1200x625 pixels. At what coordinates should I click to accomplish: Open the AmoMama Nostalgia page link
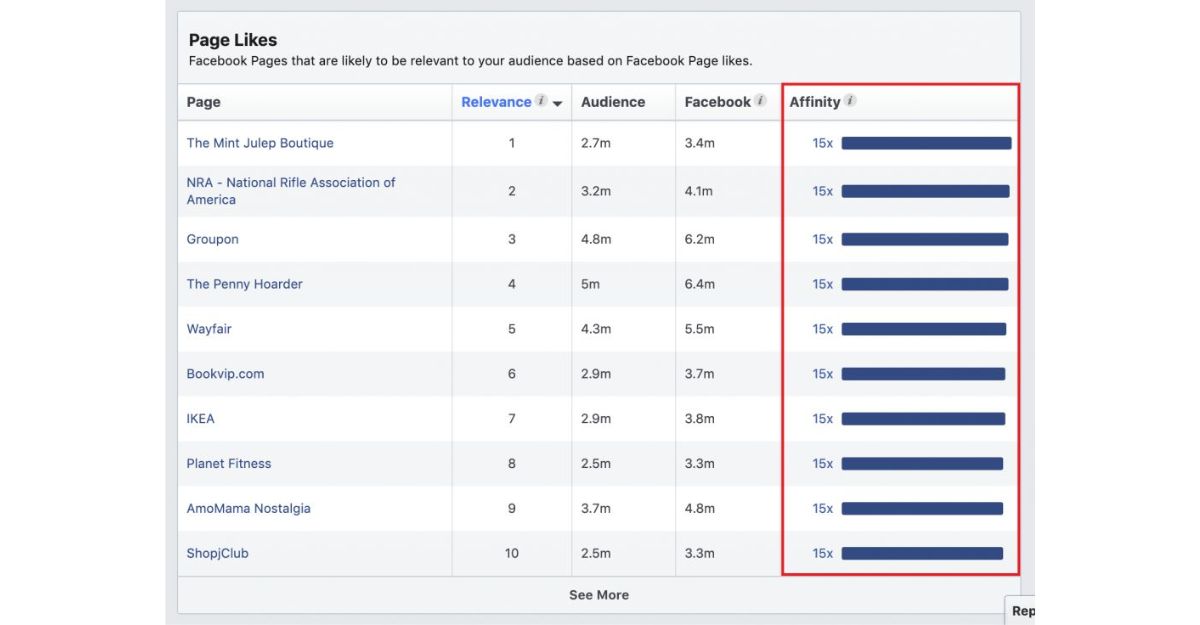(x=248, y=509)
